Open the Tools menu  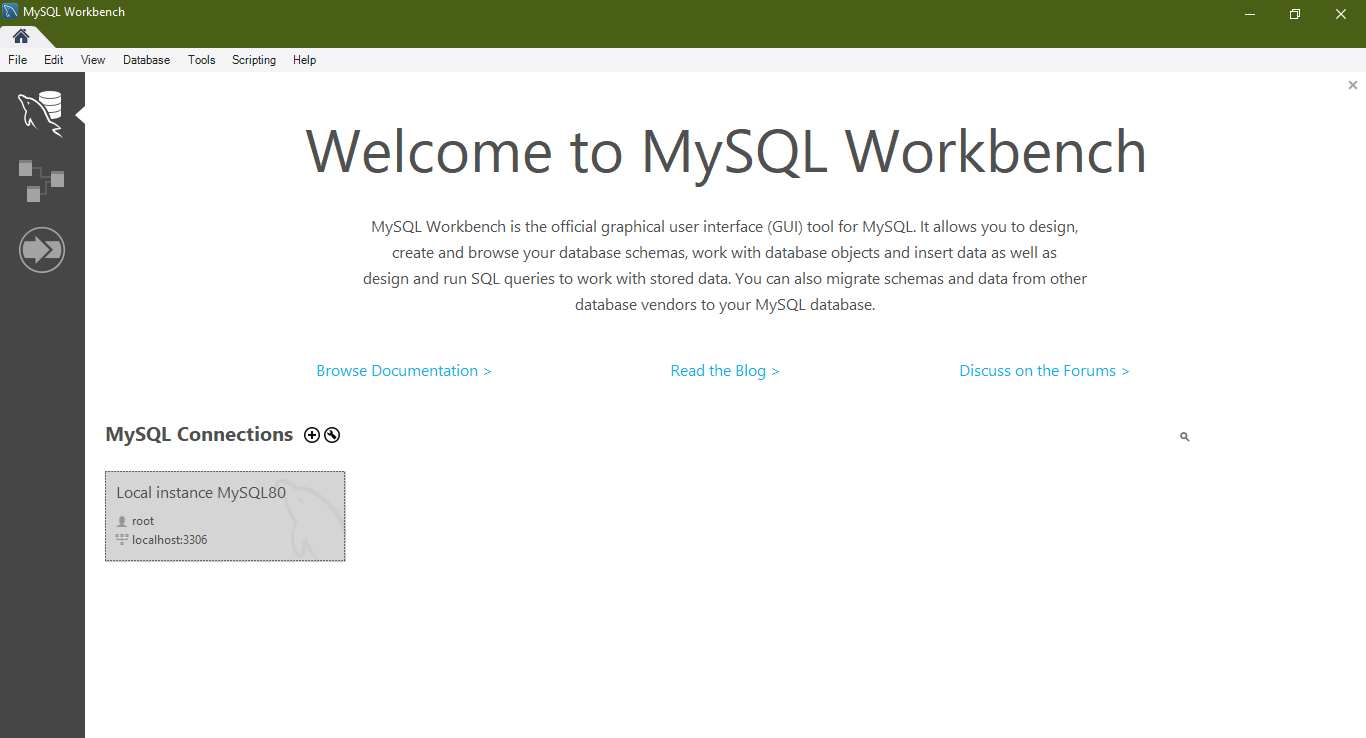pos(202,60)
